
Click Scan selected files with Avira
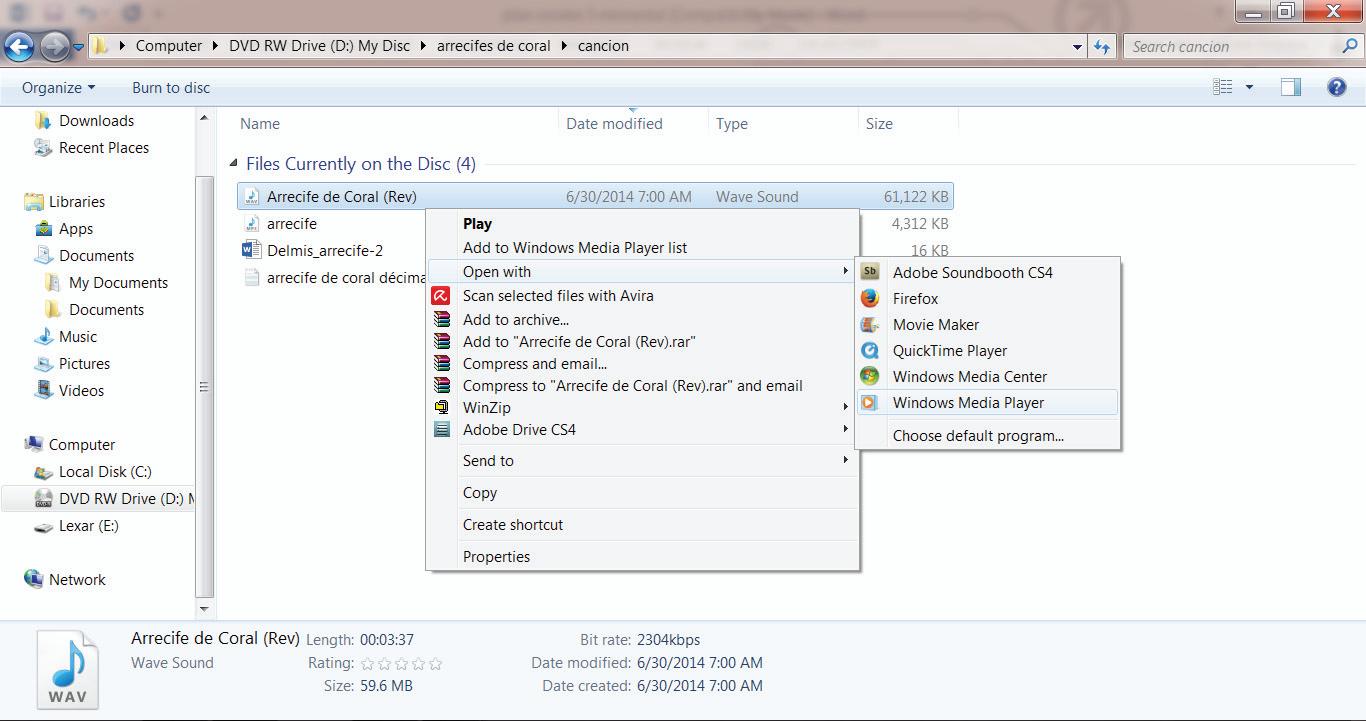click(643, 296)
